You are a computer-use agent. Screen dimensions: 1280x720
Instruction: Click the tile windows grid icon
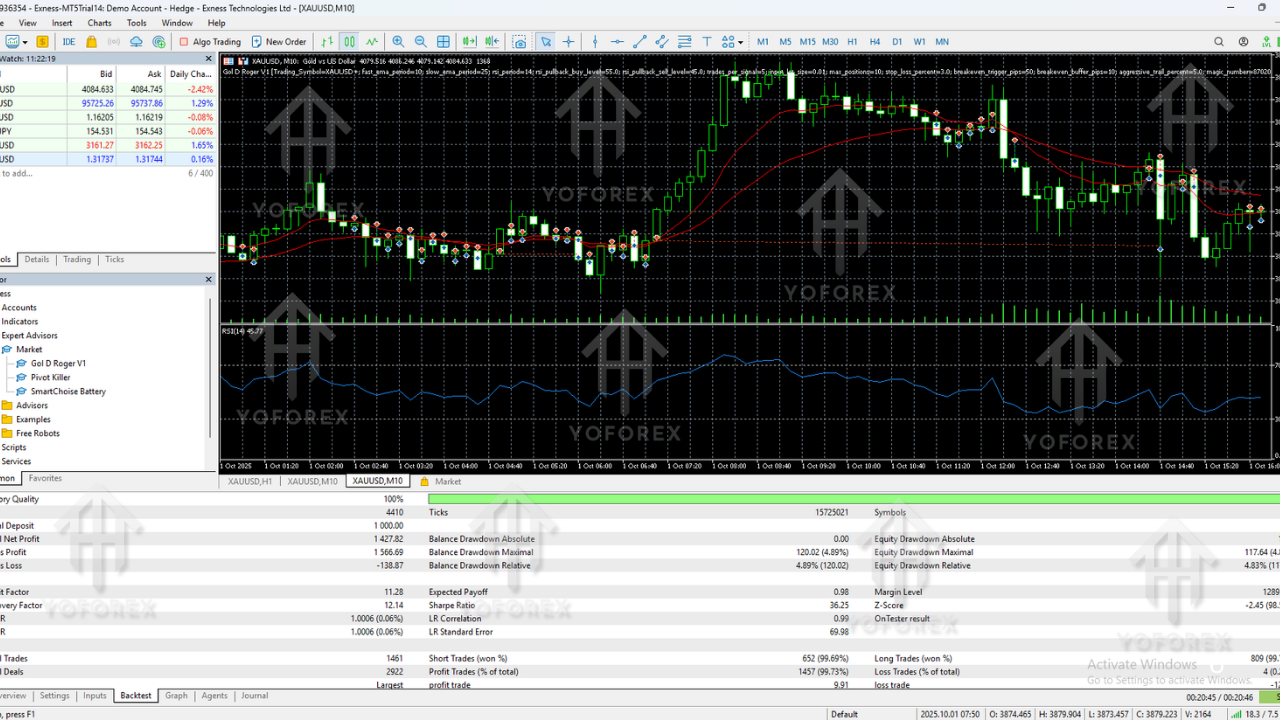[443, 42]
